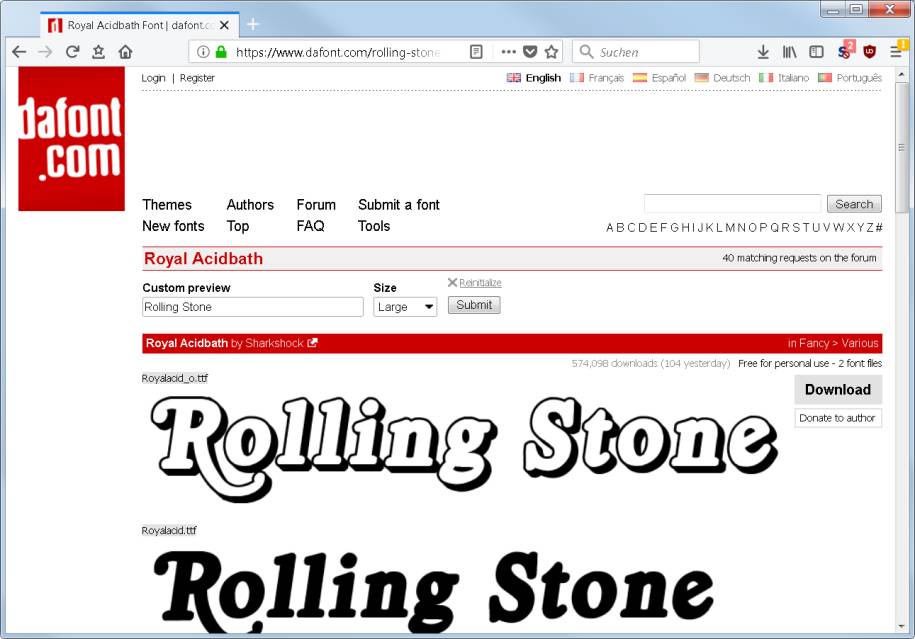
Task: Click the Login link
Action: click(153, 78)
